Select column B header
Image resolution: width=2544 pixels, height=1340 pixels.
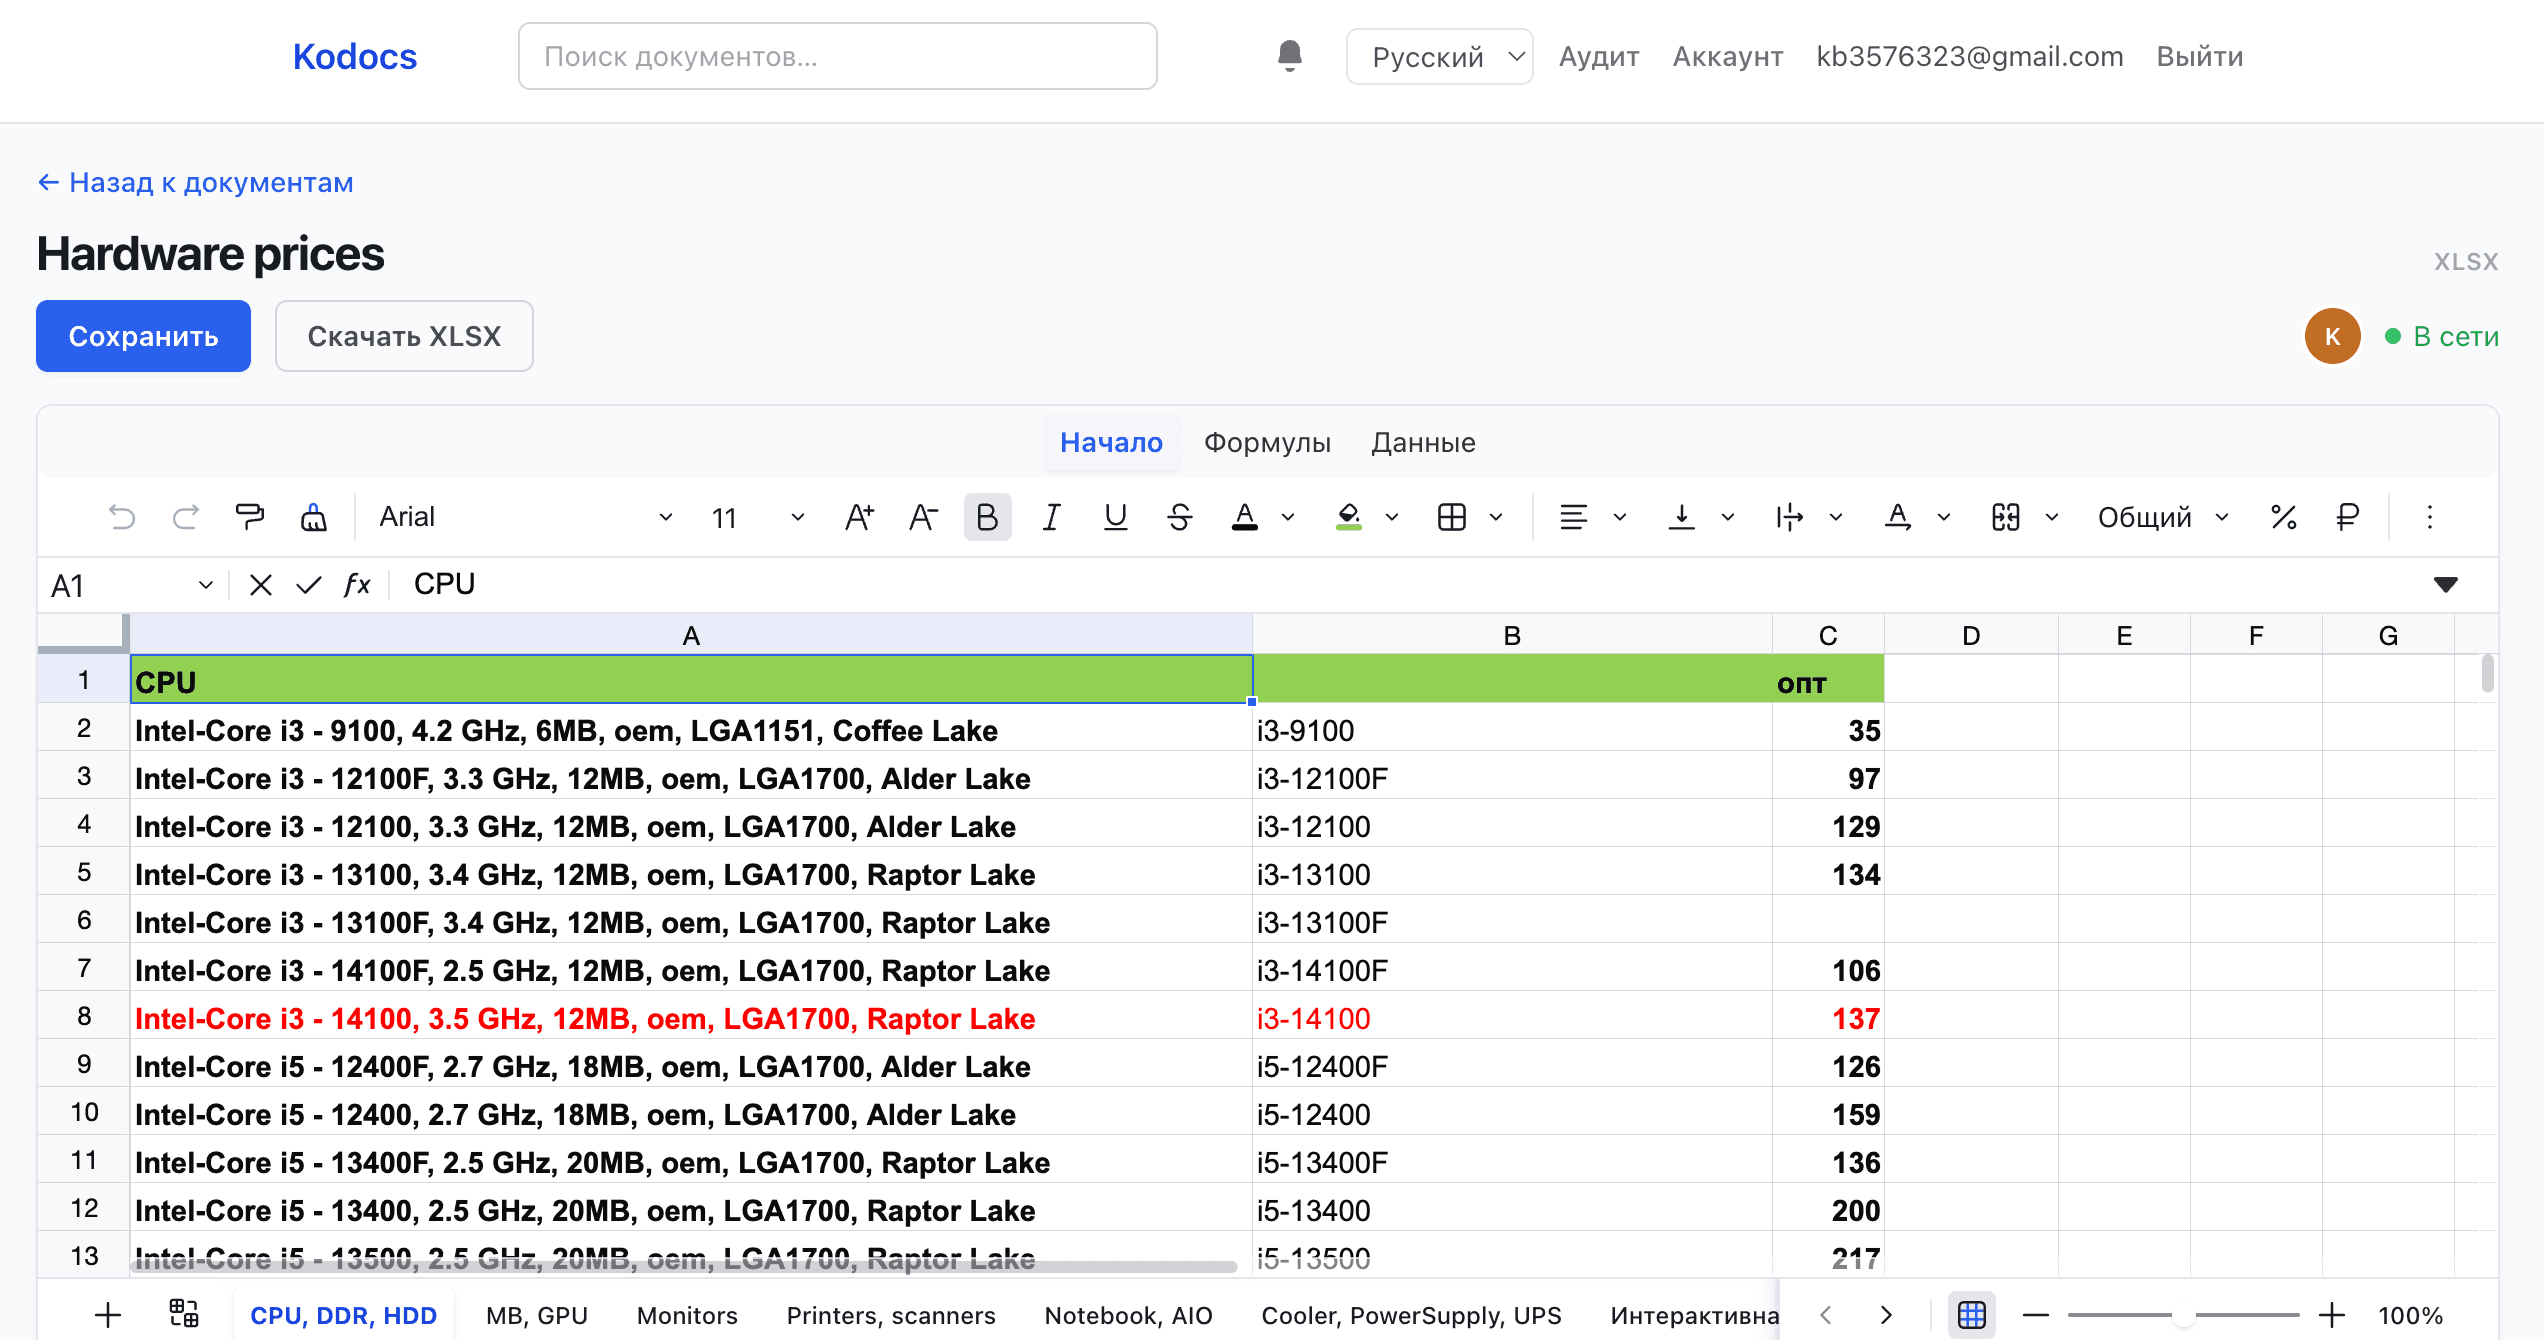click(1512, 635)
